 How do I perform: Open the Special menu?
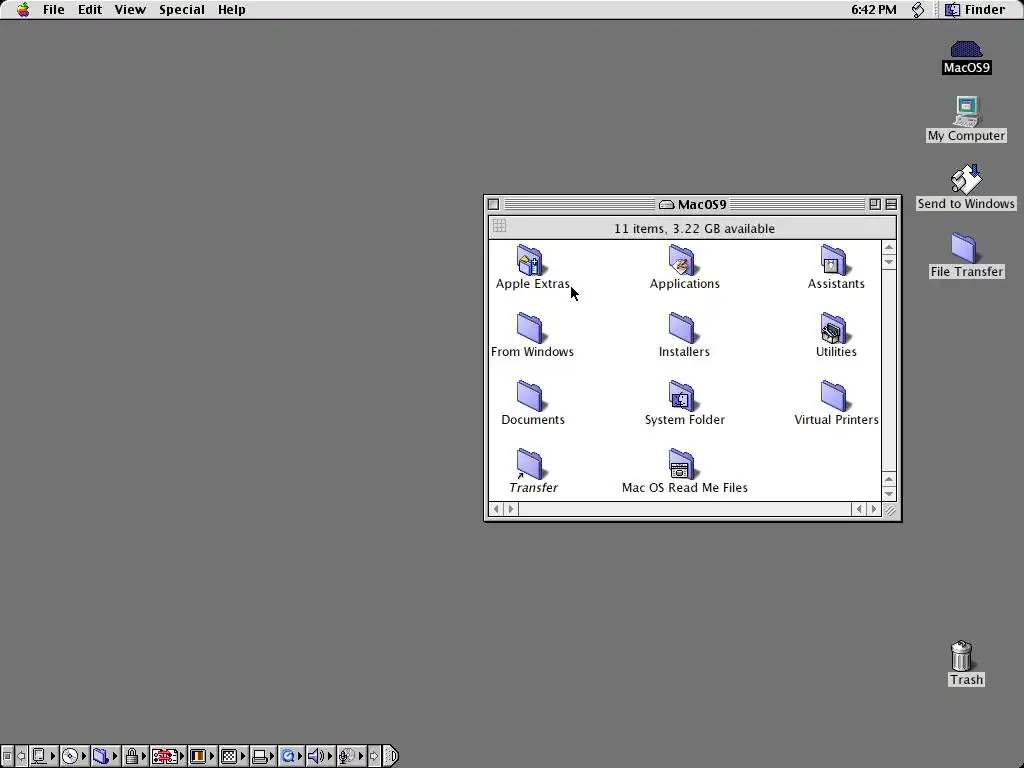click(182, 10)
